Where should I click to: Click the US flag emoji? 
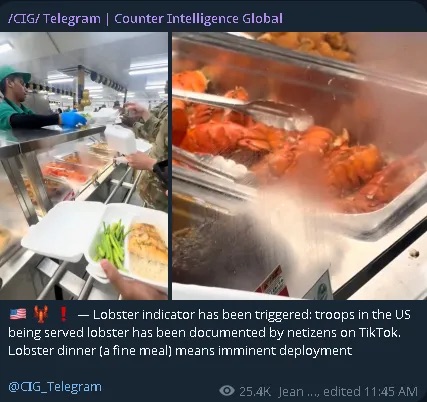pos(18,314)
